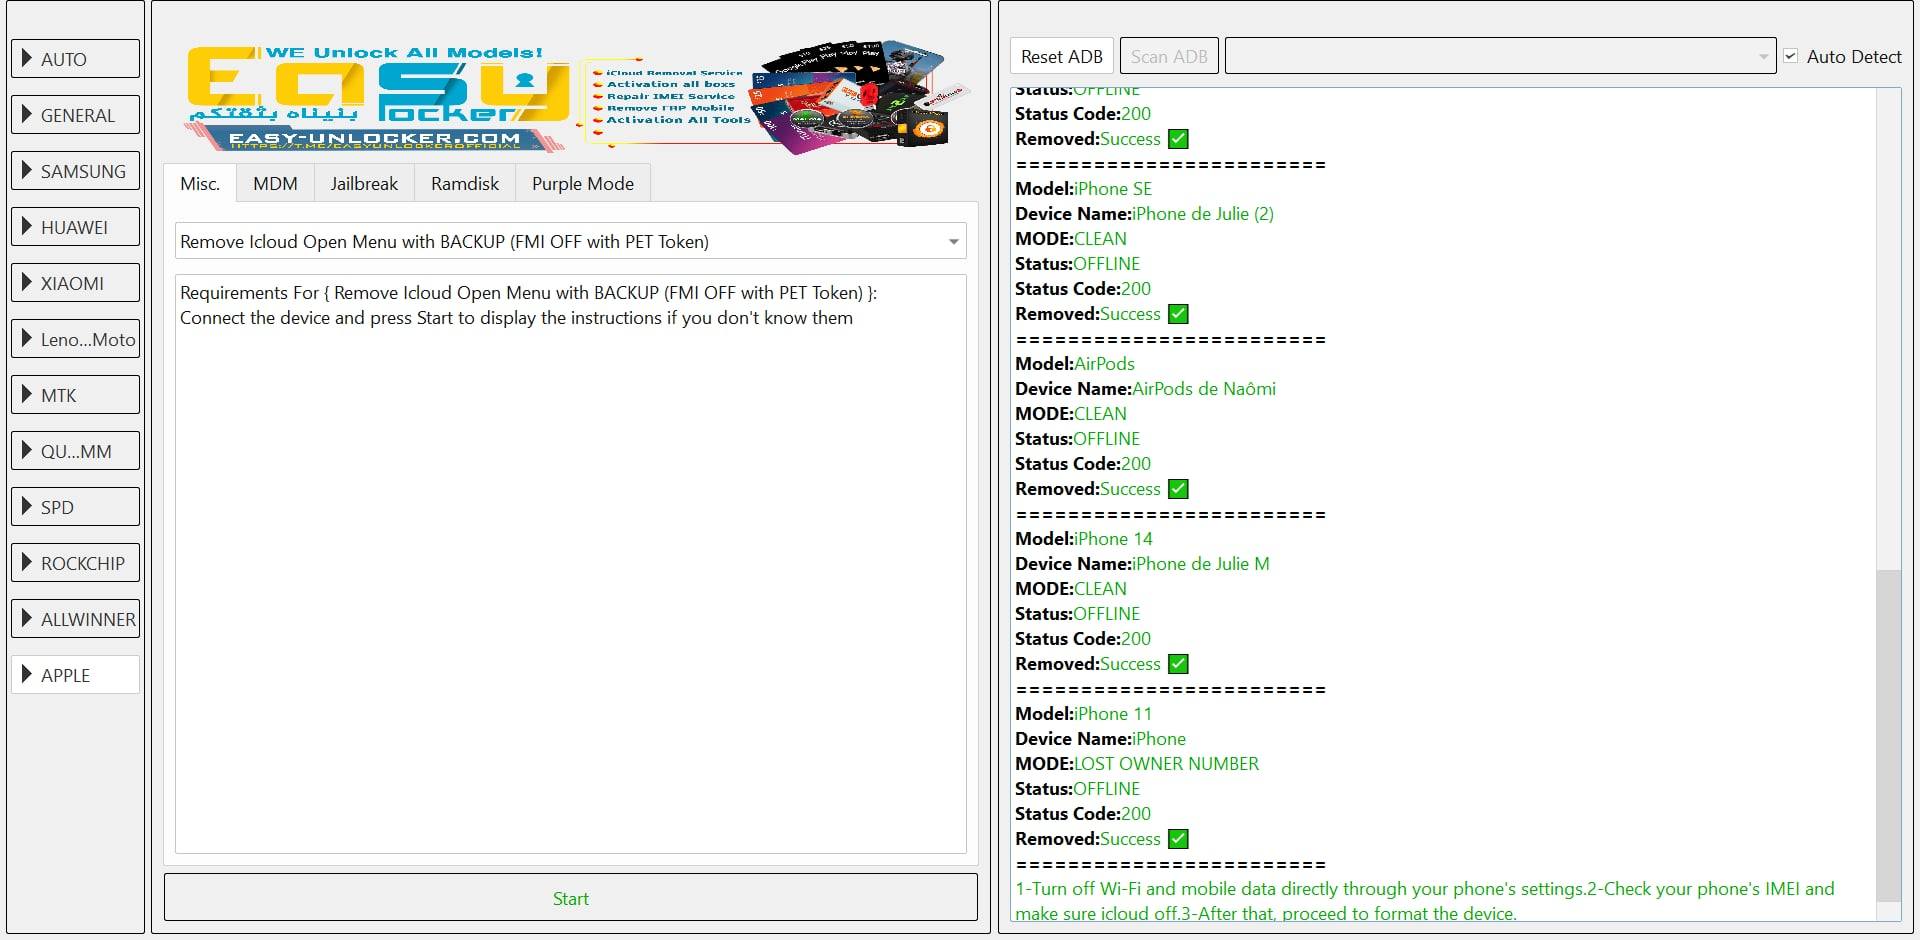This screenshot has width=1920, height=940.
Task: Open the Jailbreak tab
Action: click(x=364, y=184)
